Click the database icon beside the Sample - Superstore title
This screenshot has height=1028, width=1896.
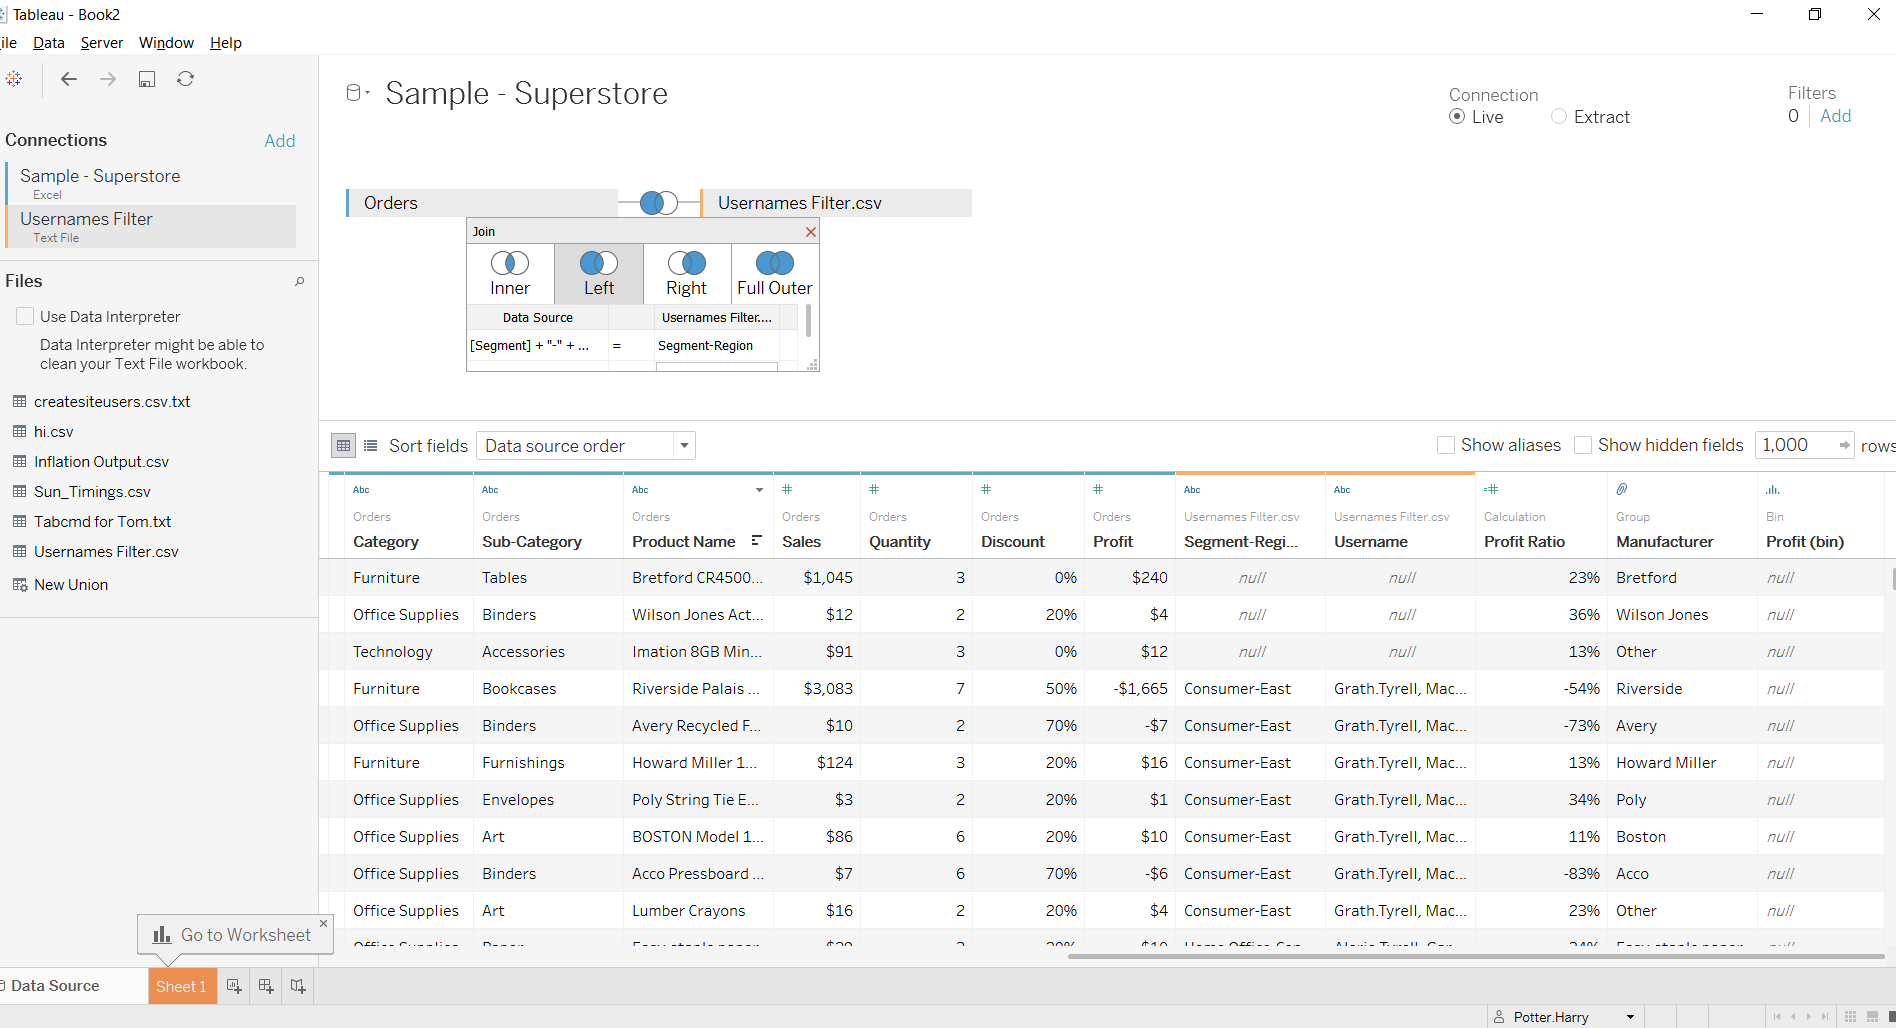click(353, 93)
